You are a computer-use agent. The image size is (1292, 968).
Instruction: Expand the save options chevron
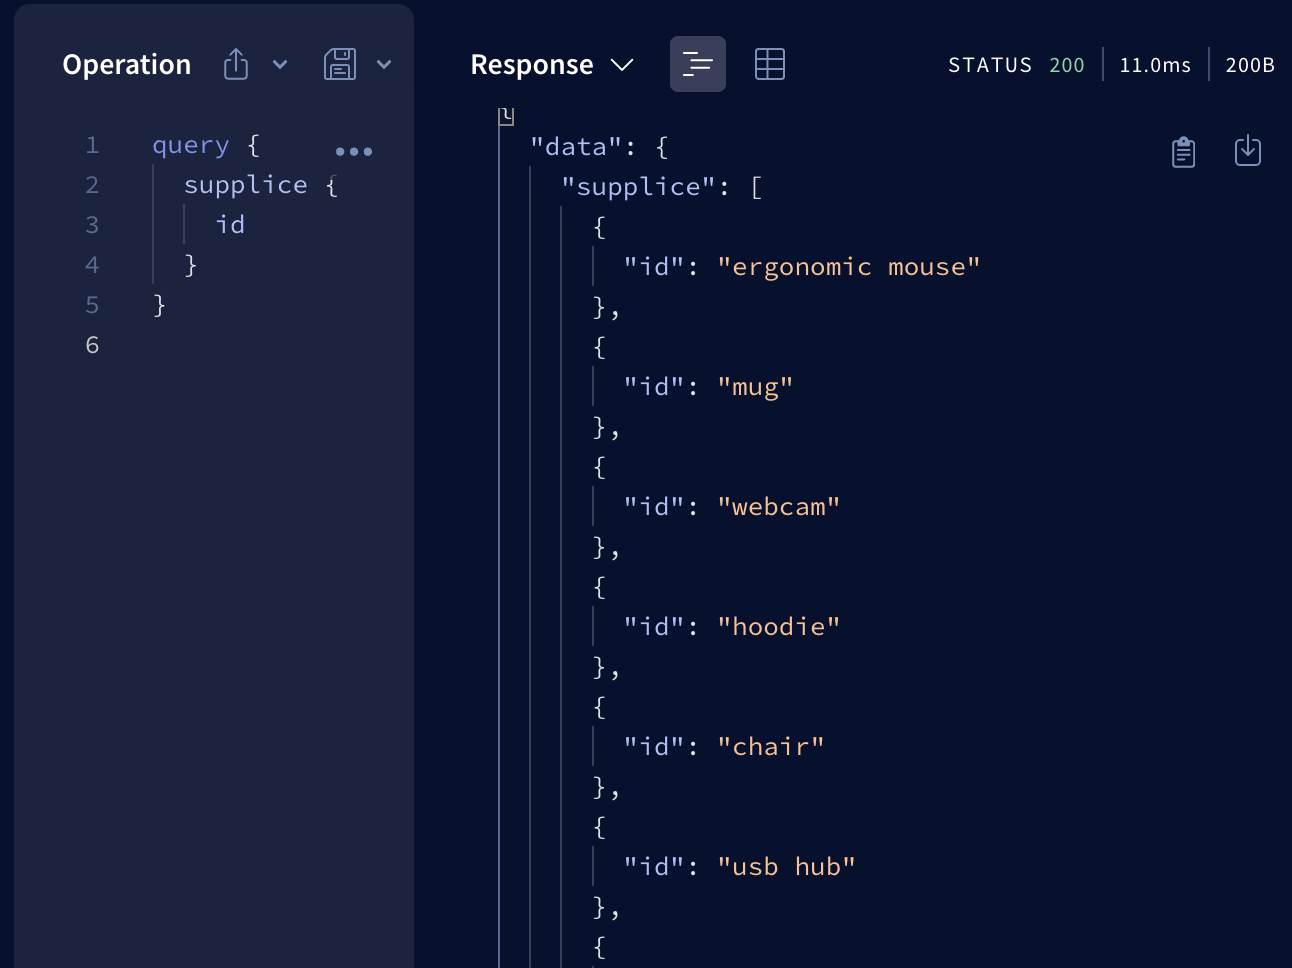pyautogui.click(x=384, y=65)
